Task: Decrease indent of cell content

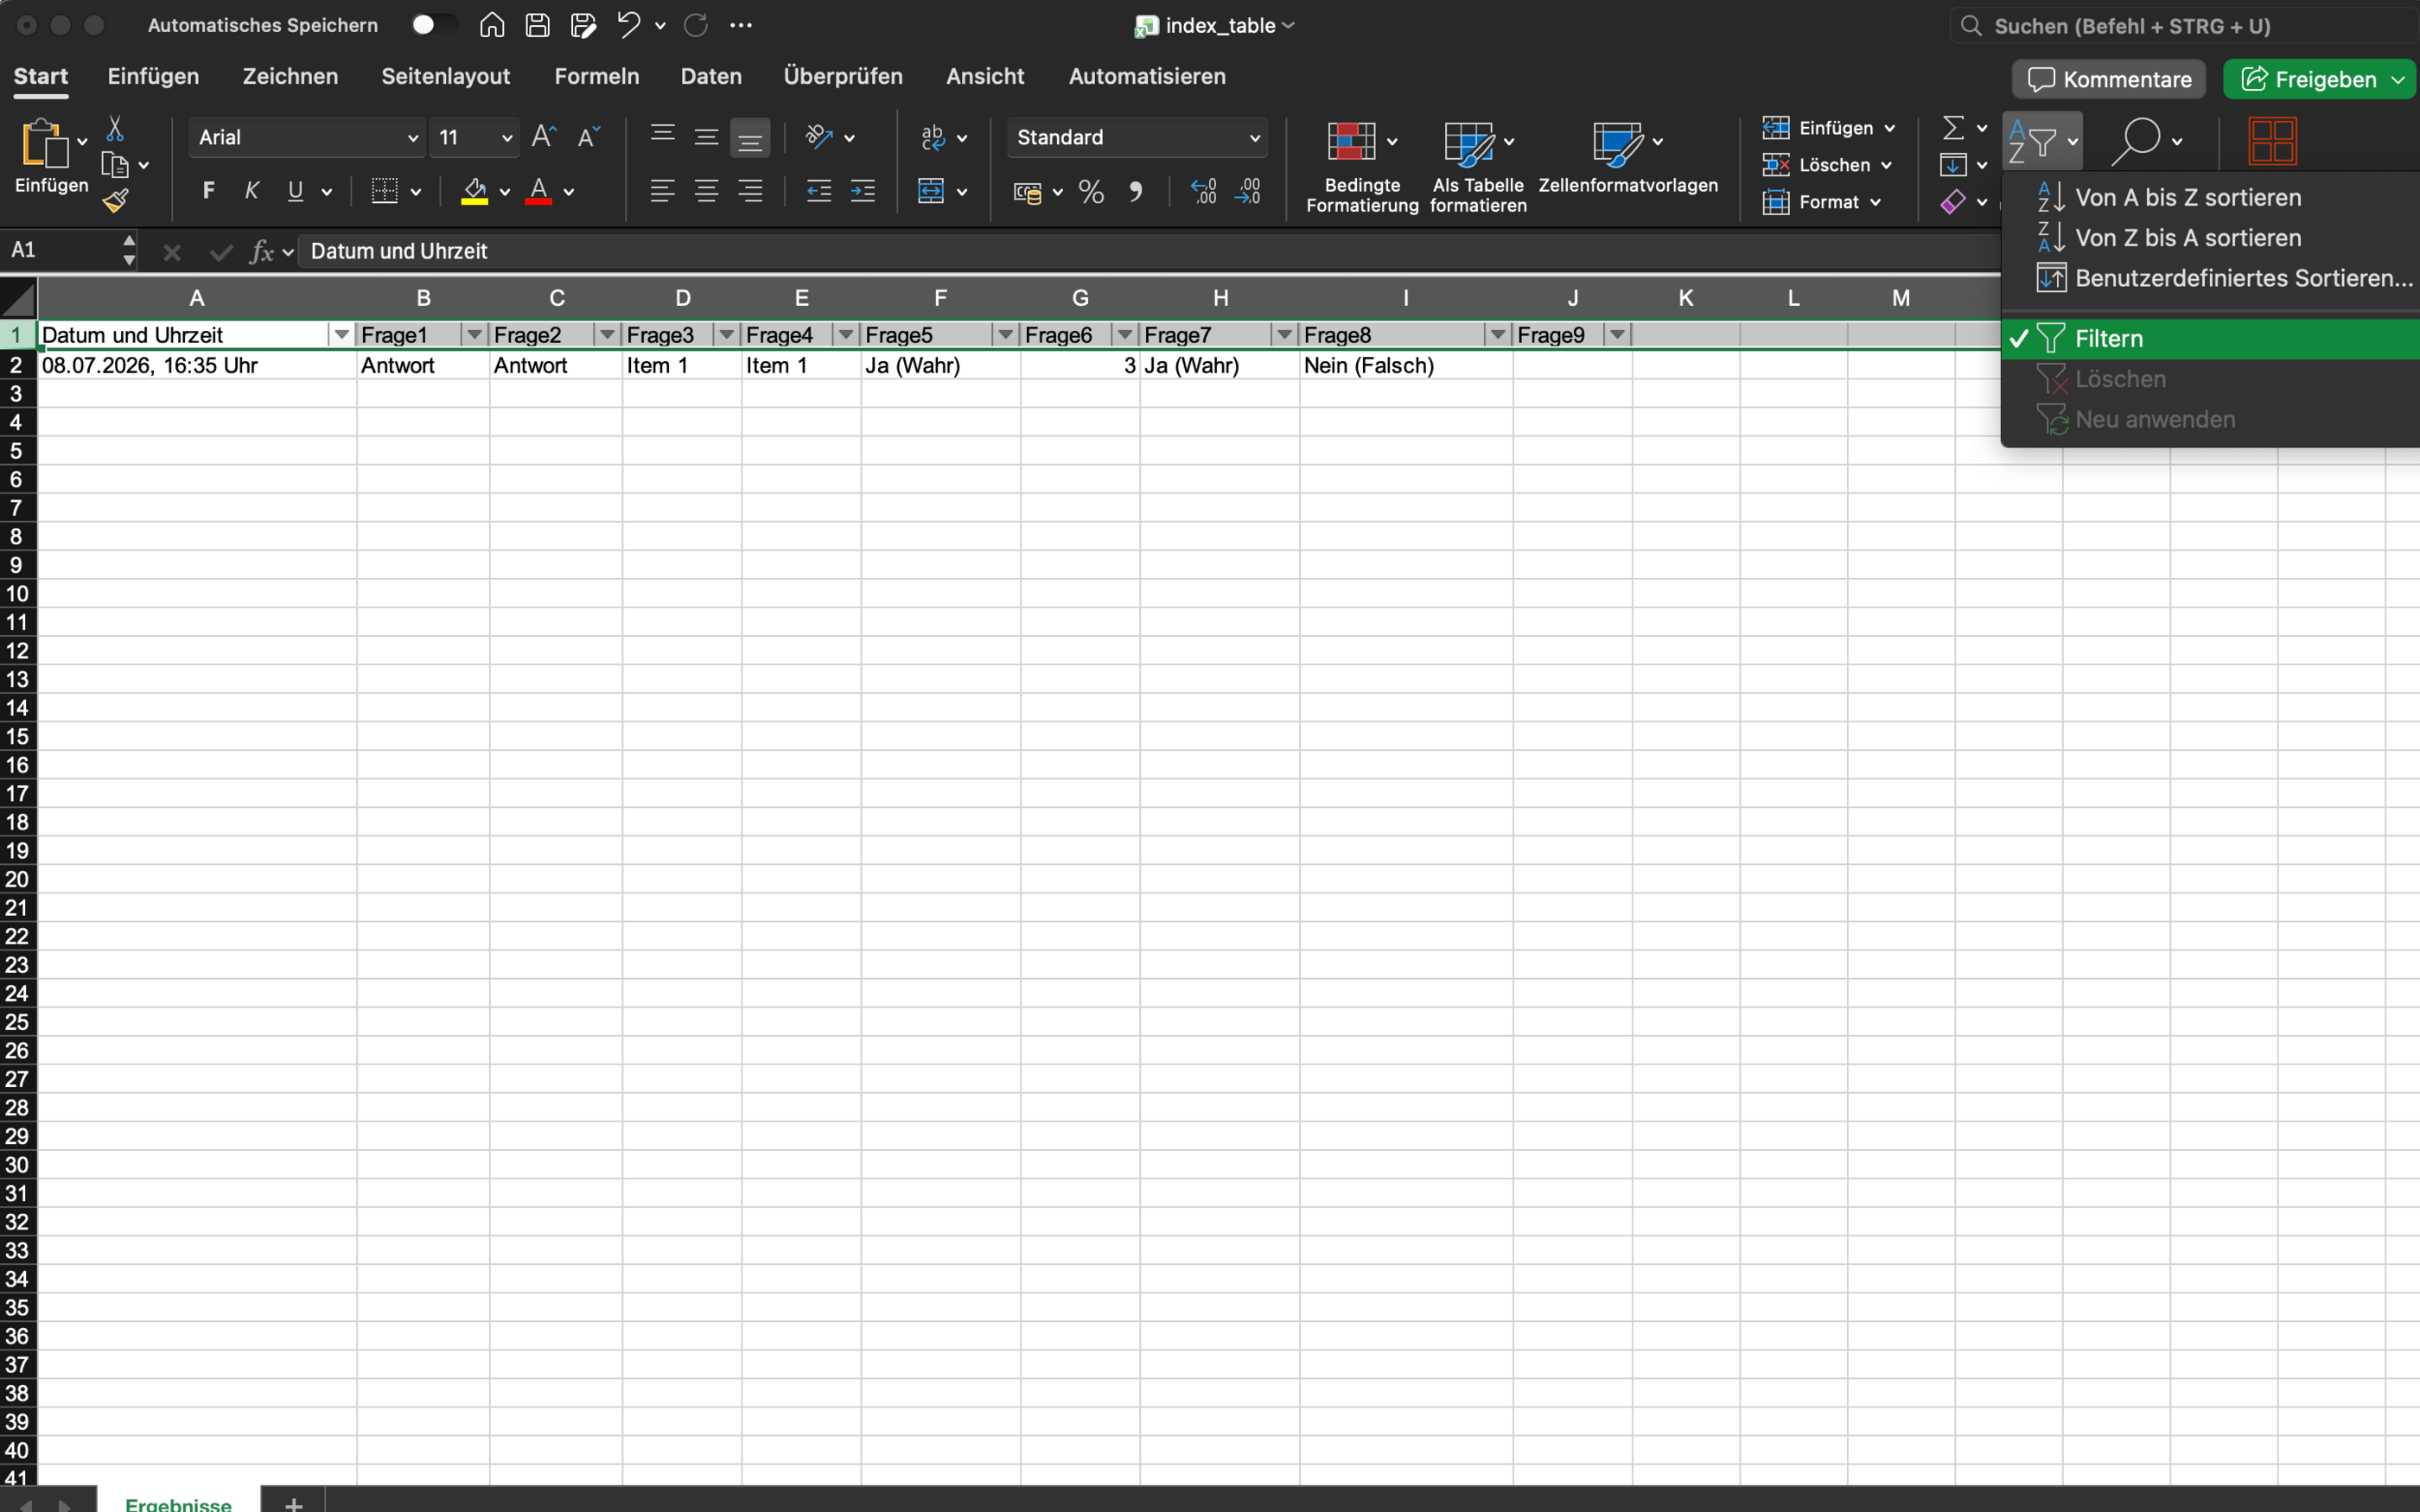Action: tap(819, 191)
